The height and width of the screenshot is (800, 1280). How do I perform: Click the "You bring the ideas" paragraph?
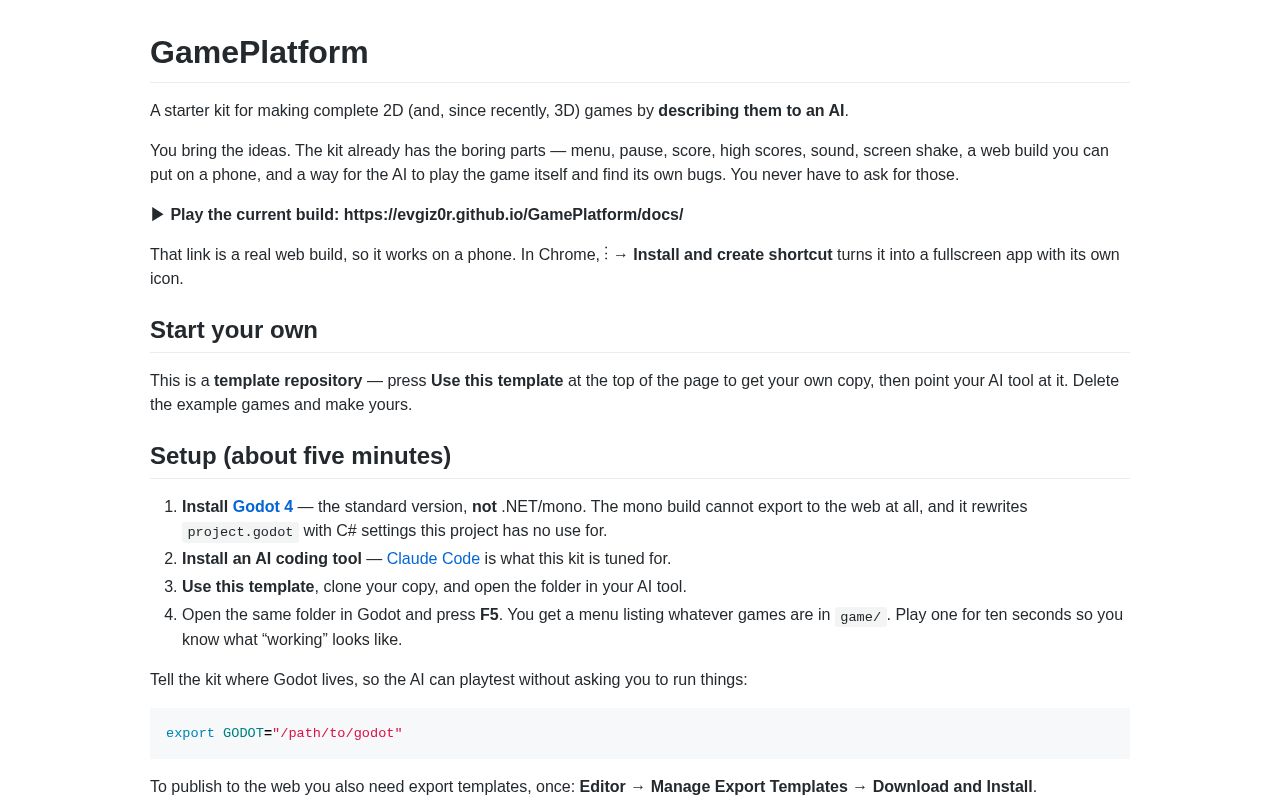pyautogui.click(x=640, y=163)
